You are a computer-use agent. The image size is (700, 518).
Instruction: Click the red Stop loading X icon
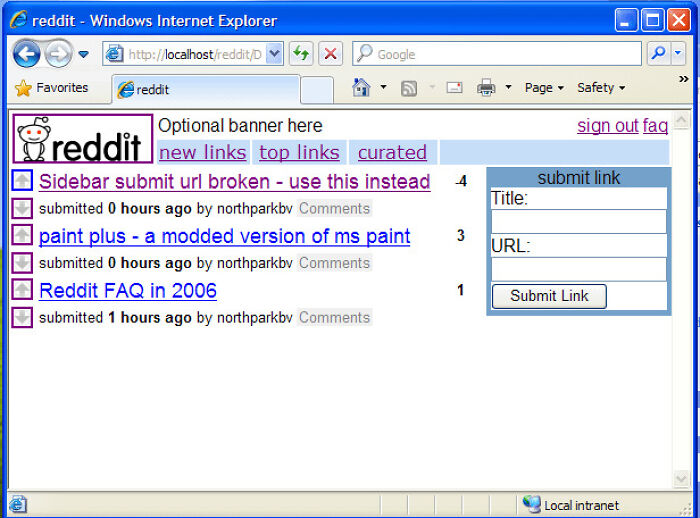pyautogui.click(x=330, y=54)
